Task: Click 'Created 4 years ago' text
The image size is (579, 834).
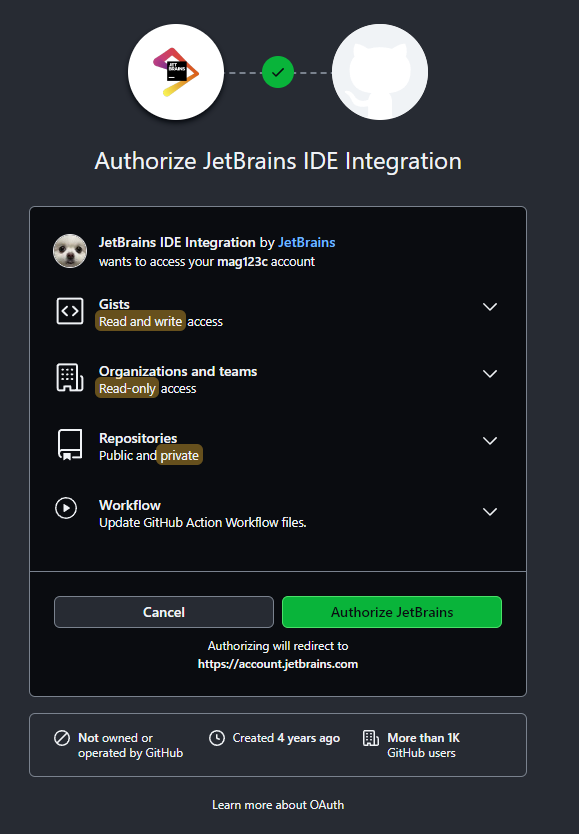Action: [286, 738]
